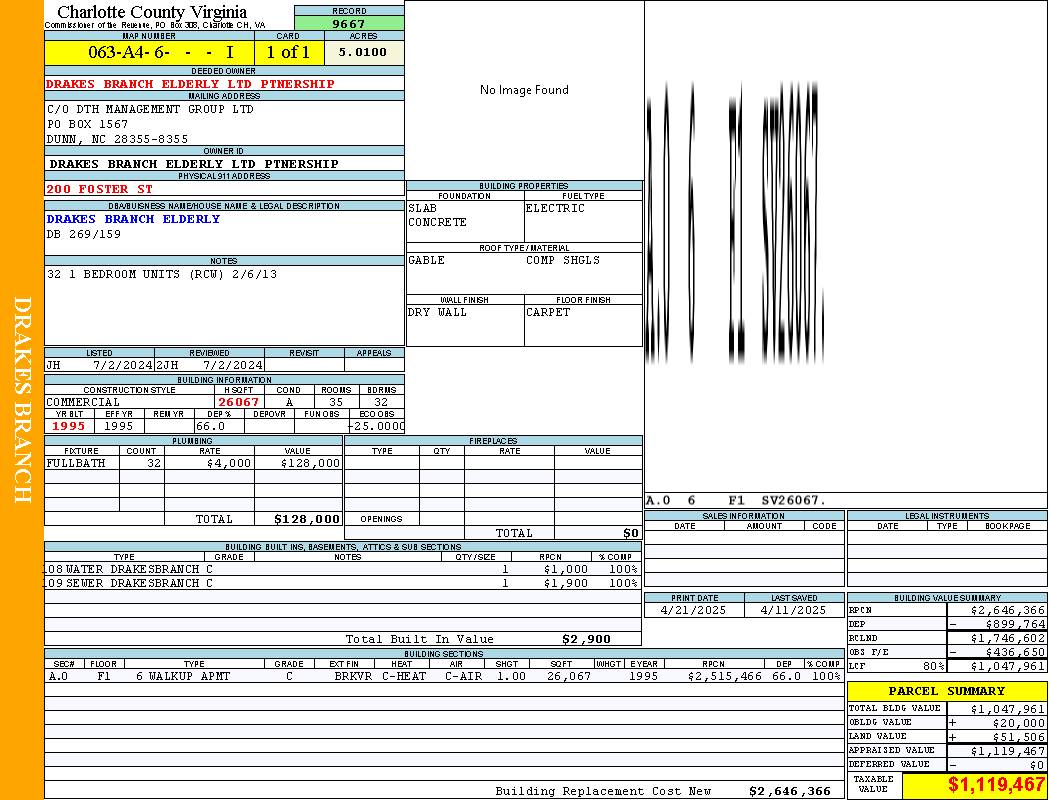Click the fireplaces total $0
This screenshot has height=800, width=1050.
tap(631, 534)
